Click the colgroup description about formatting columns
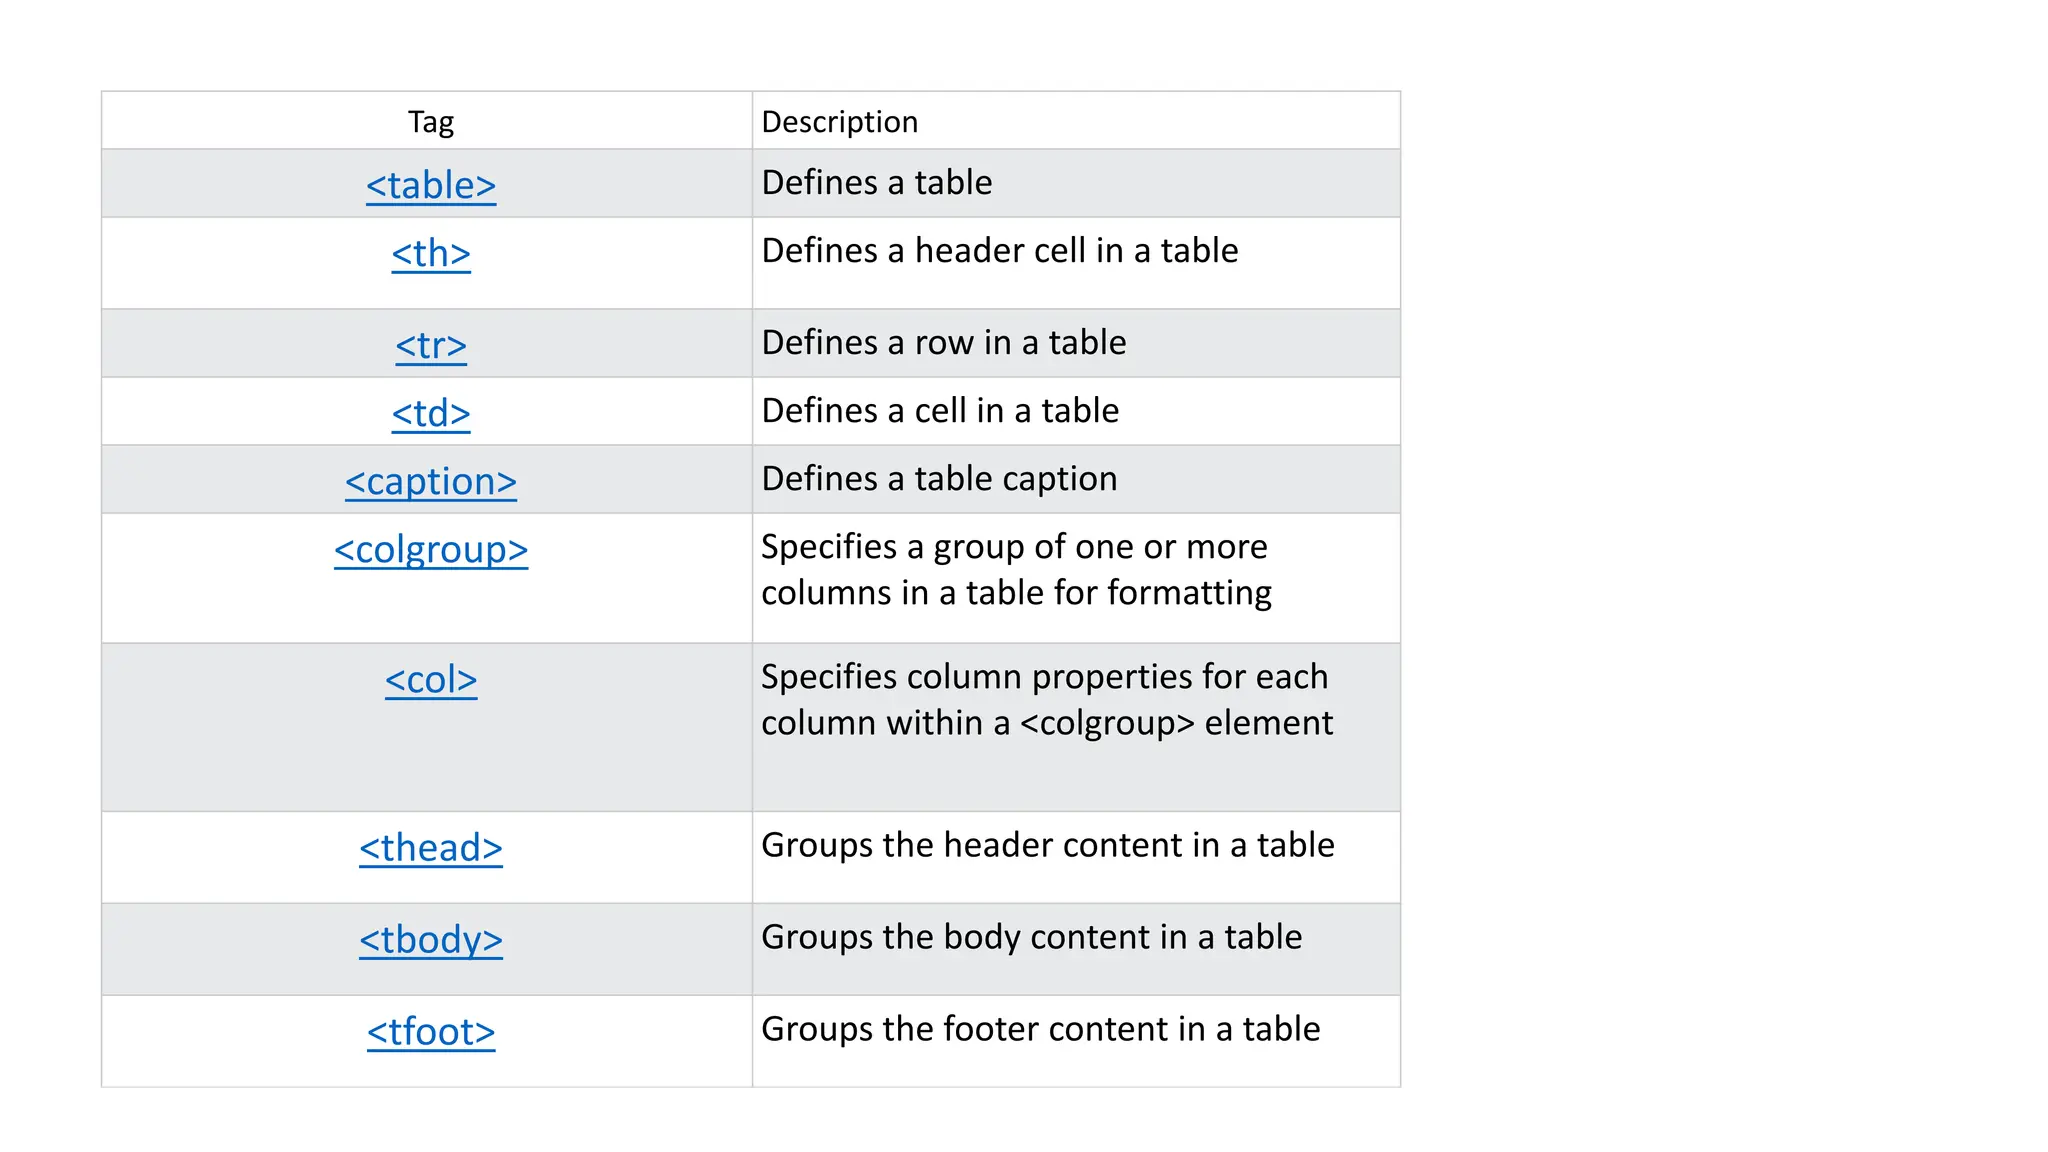The height and width of the screenshot is (1152, 2048). 1016,570
